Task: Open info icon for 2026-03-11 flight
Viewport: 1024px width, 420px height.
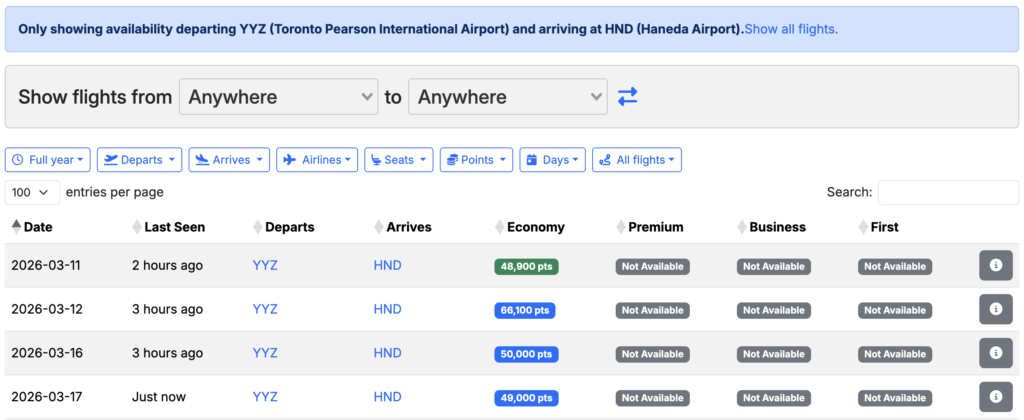Action: (995, 266)
